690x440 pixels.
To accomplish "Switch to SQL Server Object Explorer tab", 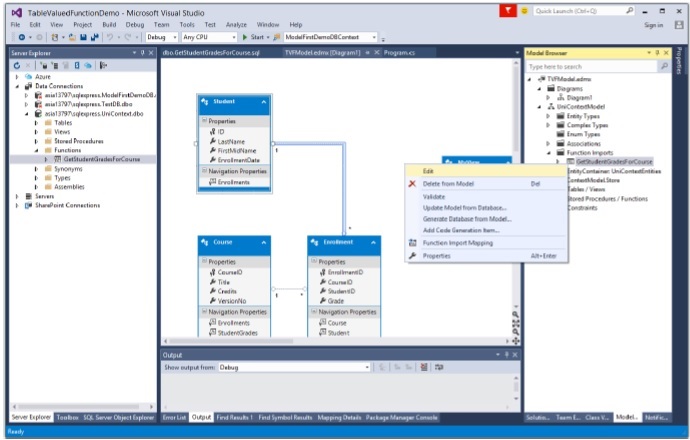I will pyautogui.click(x=119, y=417).
